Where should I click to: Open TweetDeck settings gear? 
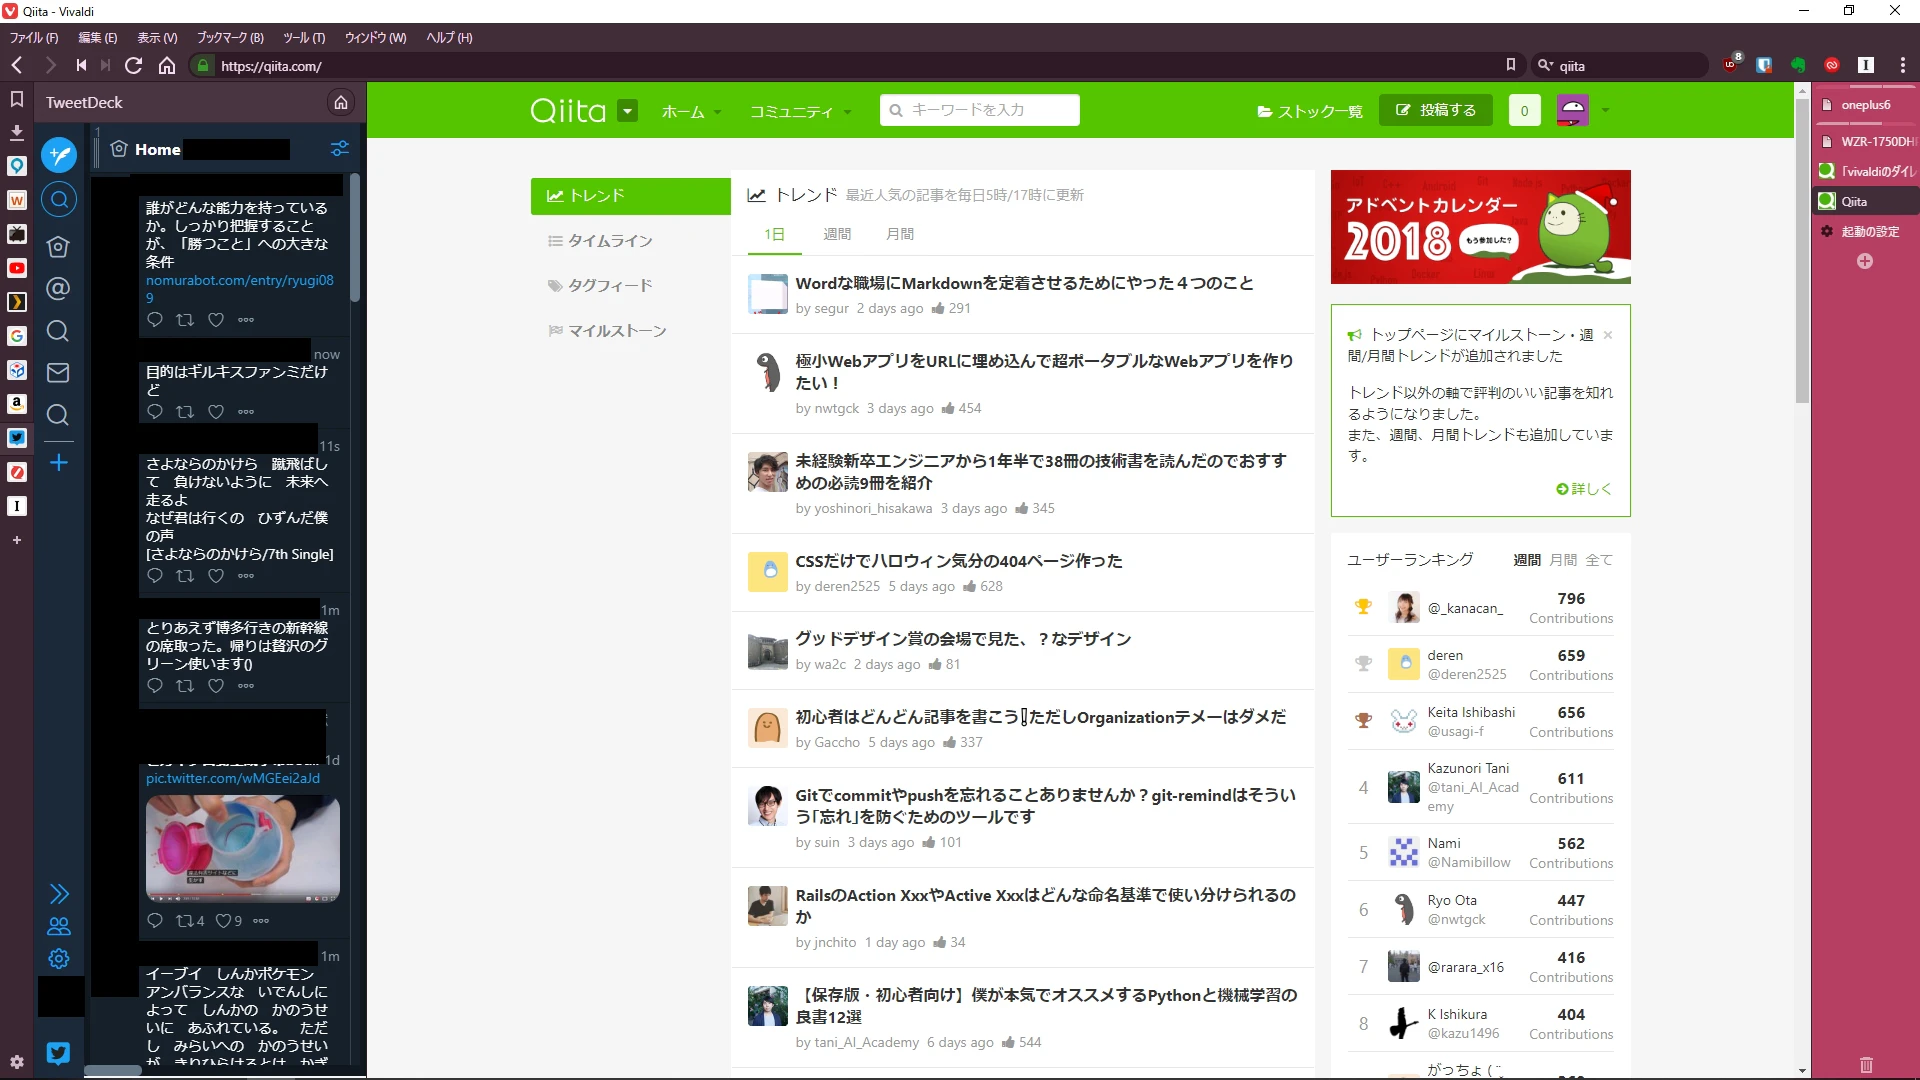click(59, 959)
